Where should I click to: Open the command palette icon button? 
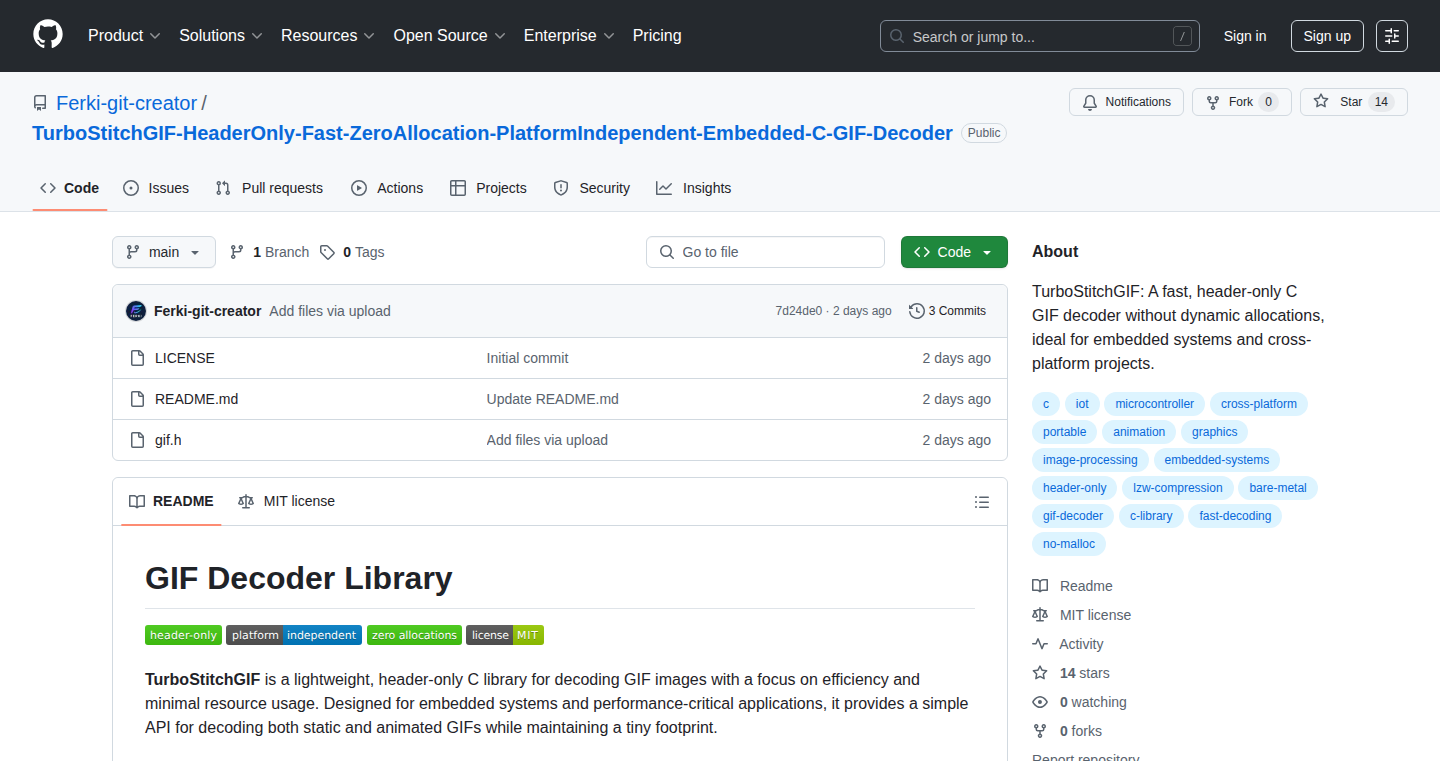pos(1392,36)
